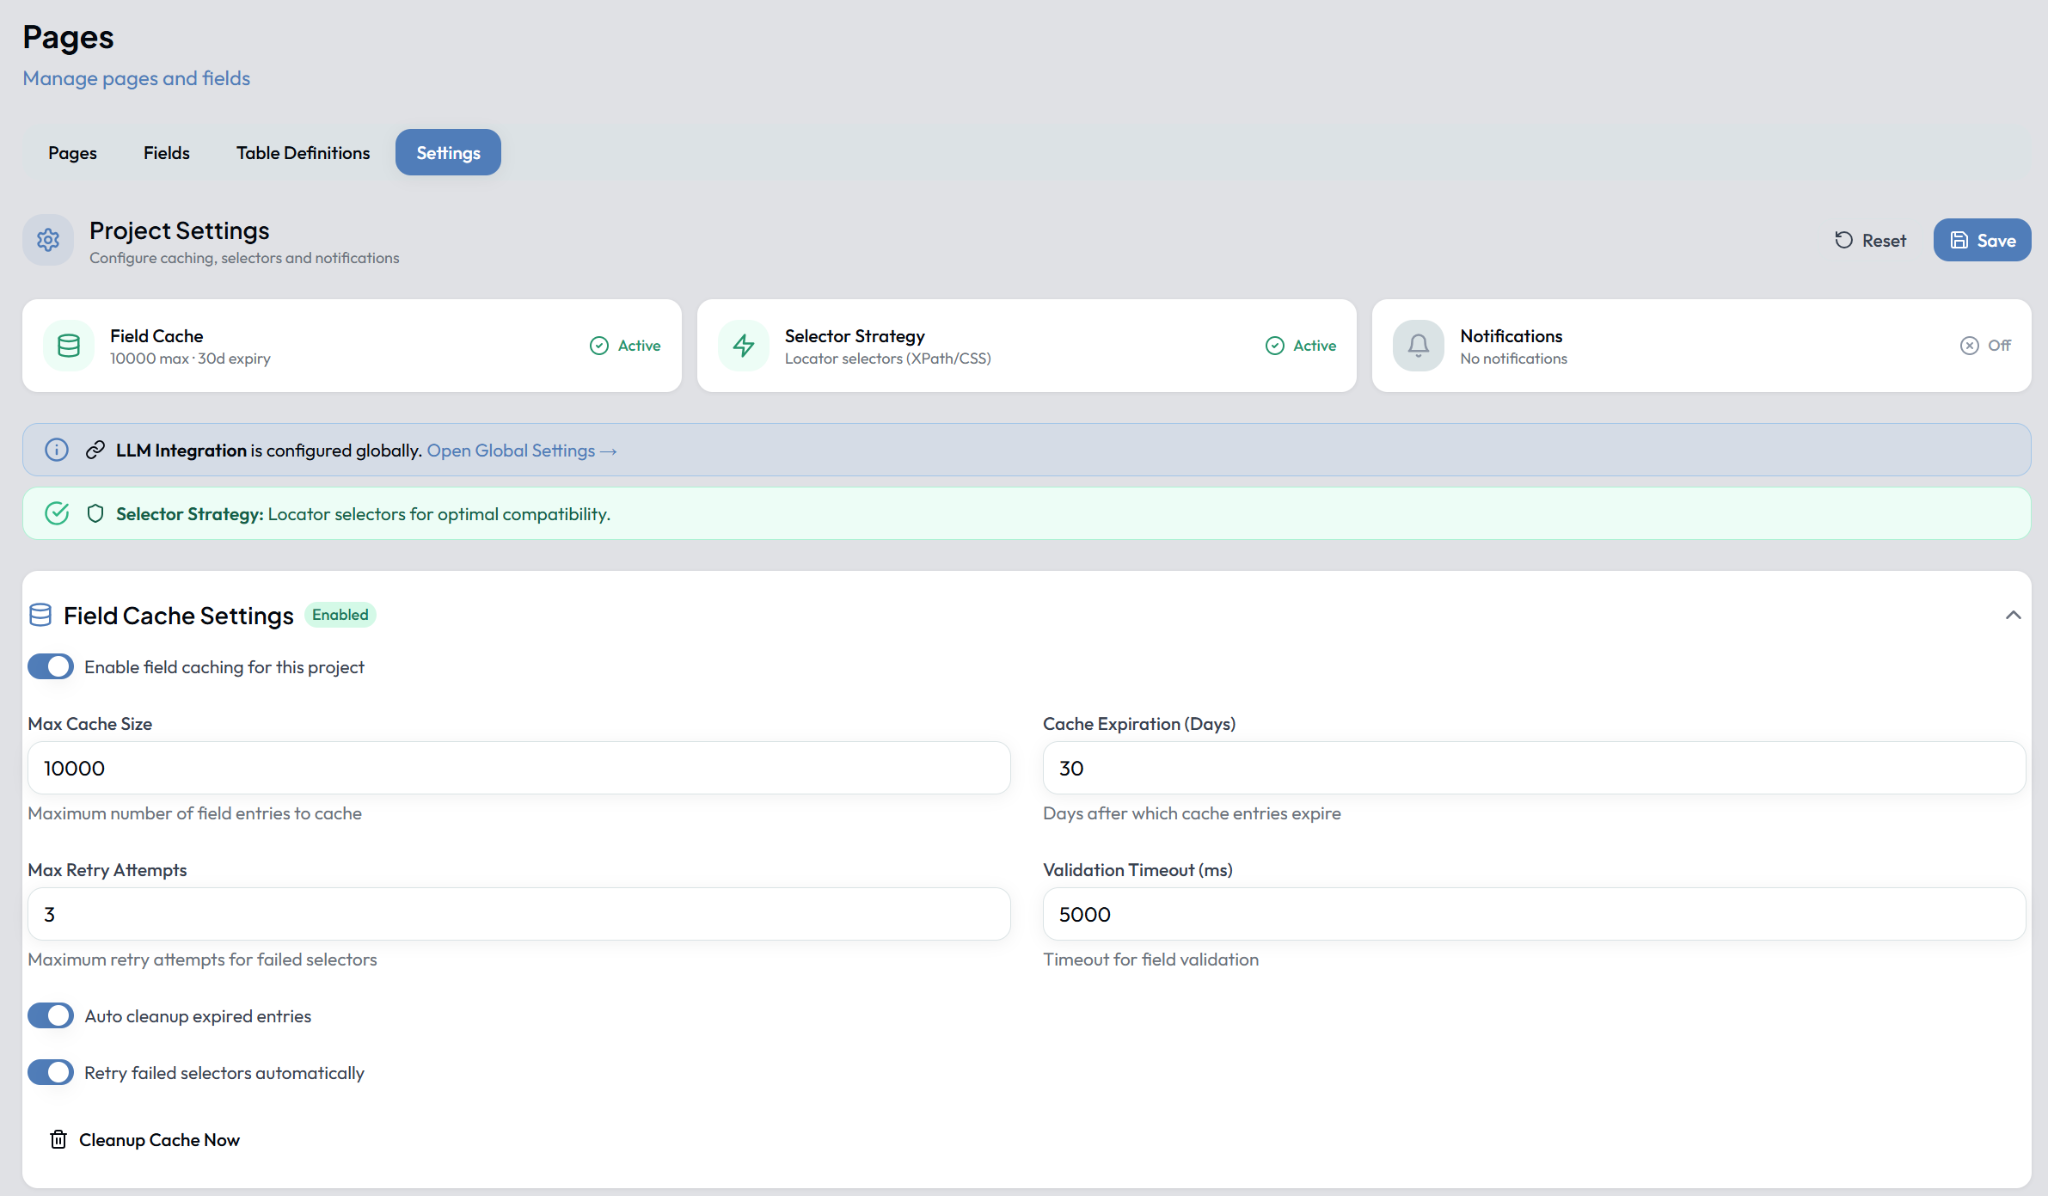The image size is (2048, 1196).
Task: Click the database icon beside Field Cache Settings
Action: (x=40, y=615)
